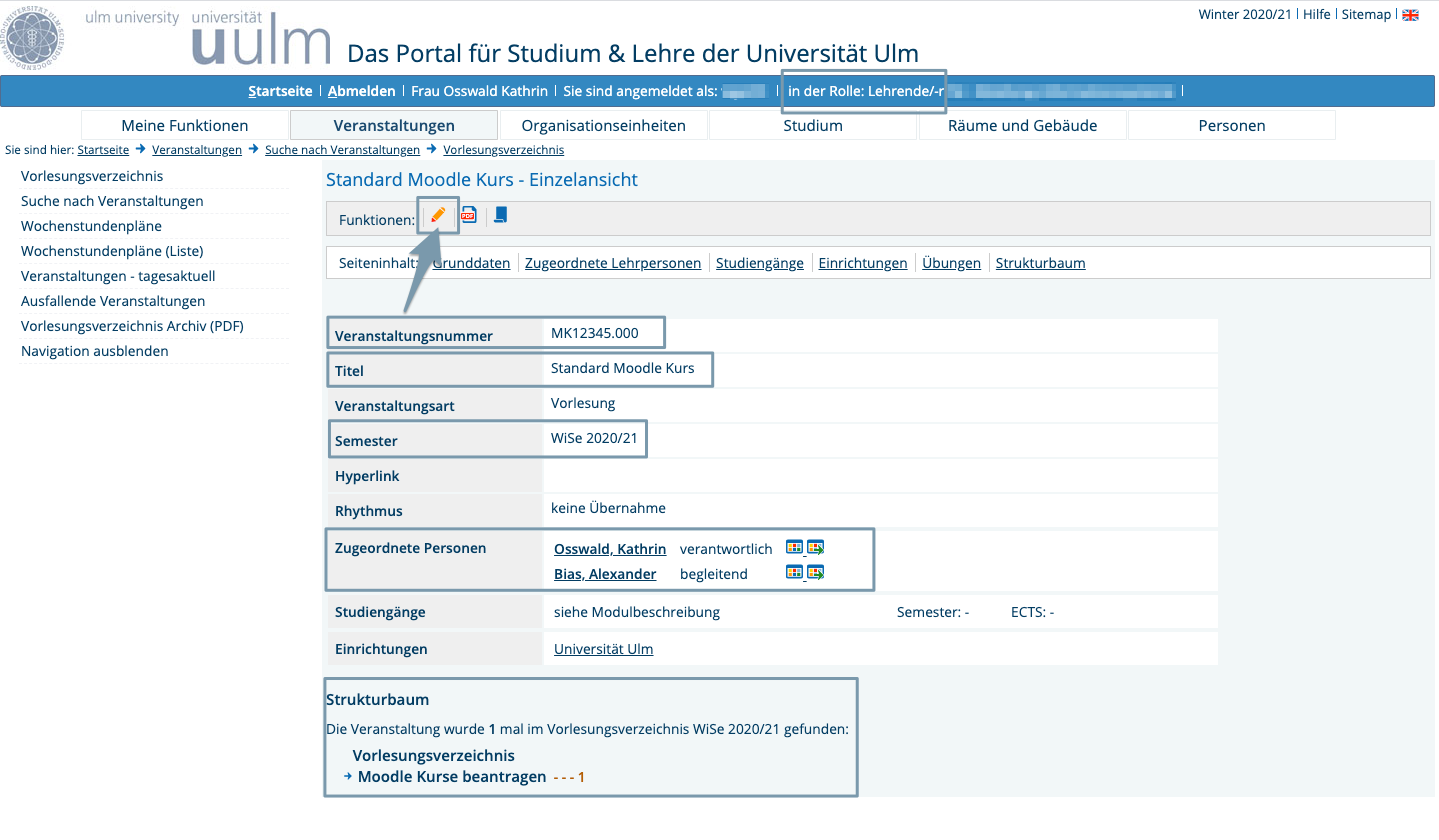Open Vorlesungsverzeichnis in the left sidebar
This screenshot has height=840, width=1439.
click(x=92, y=176)
